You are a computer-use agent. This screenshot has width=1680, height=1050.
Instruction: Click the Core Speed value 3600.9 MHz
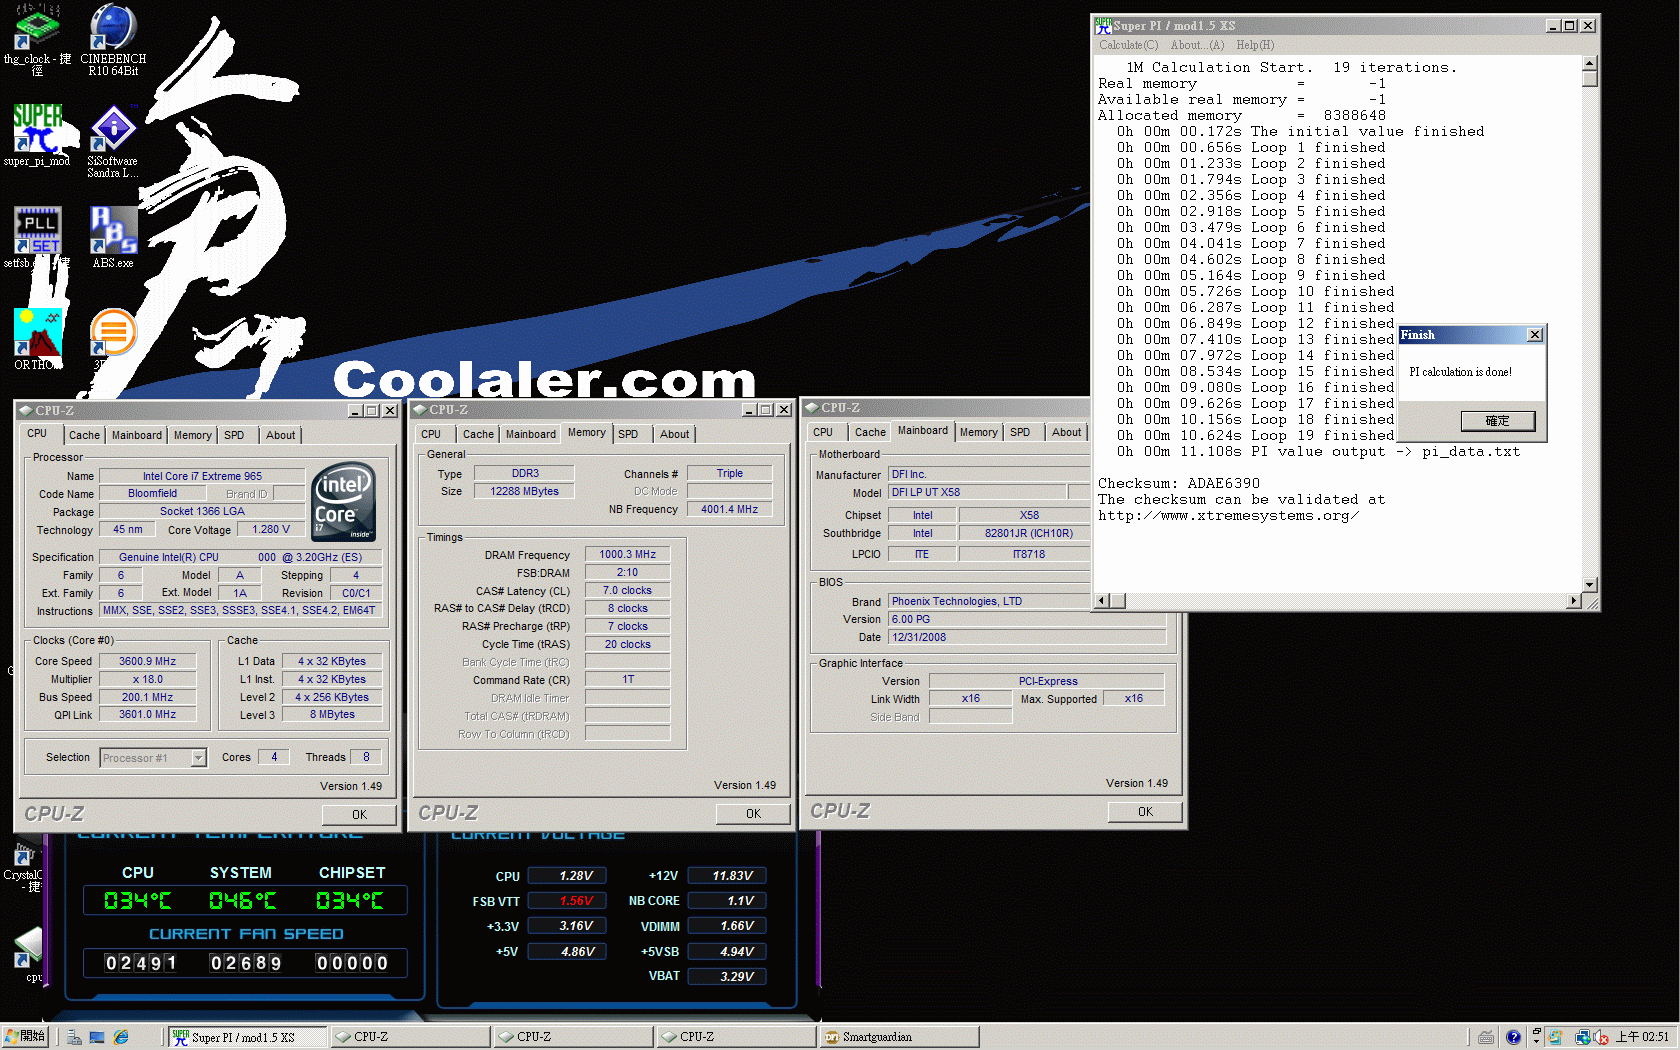pyautogui.click(x=147, y=661)
